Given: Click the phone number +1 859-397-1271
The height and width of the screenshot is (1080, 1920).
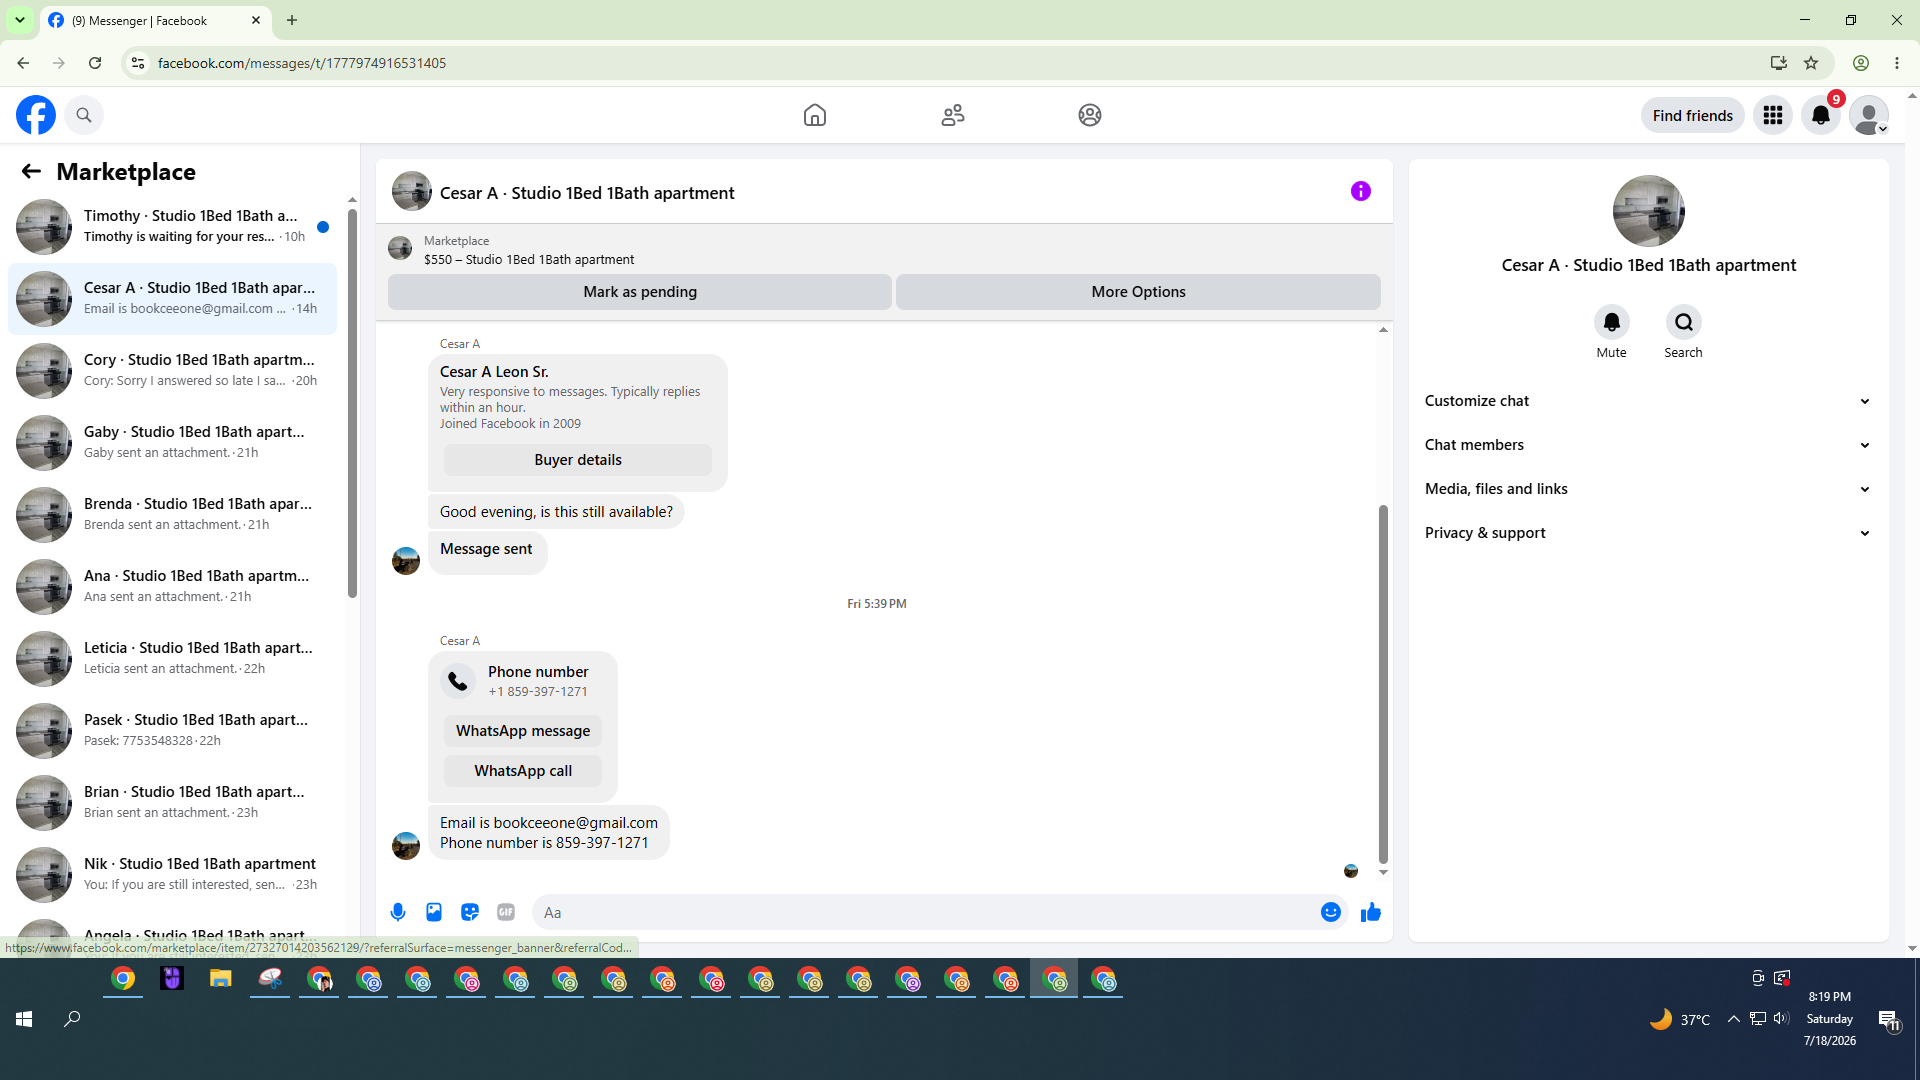Looking at the screenshot, I should point(538,692).
